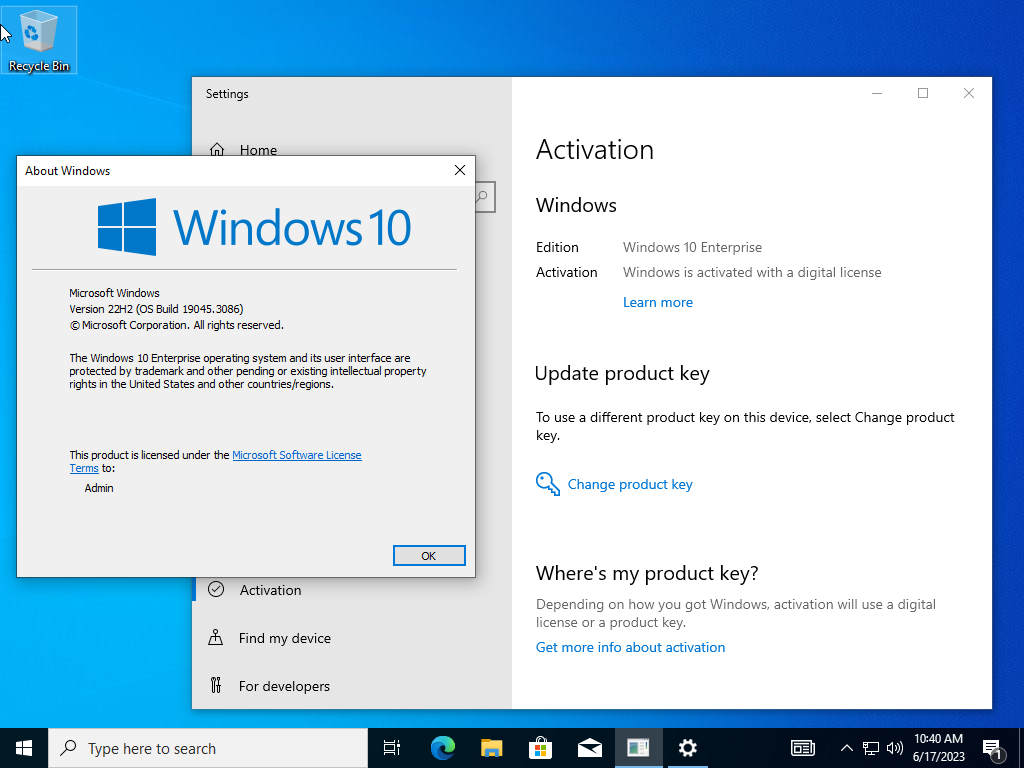This screenshot has height=768, width=1024.
Task: Click the Windows 10 Enterprise edition value
Action: (x=692, y=248)
